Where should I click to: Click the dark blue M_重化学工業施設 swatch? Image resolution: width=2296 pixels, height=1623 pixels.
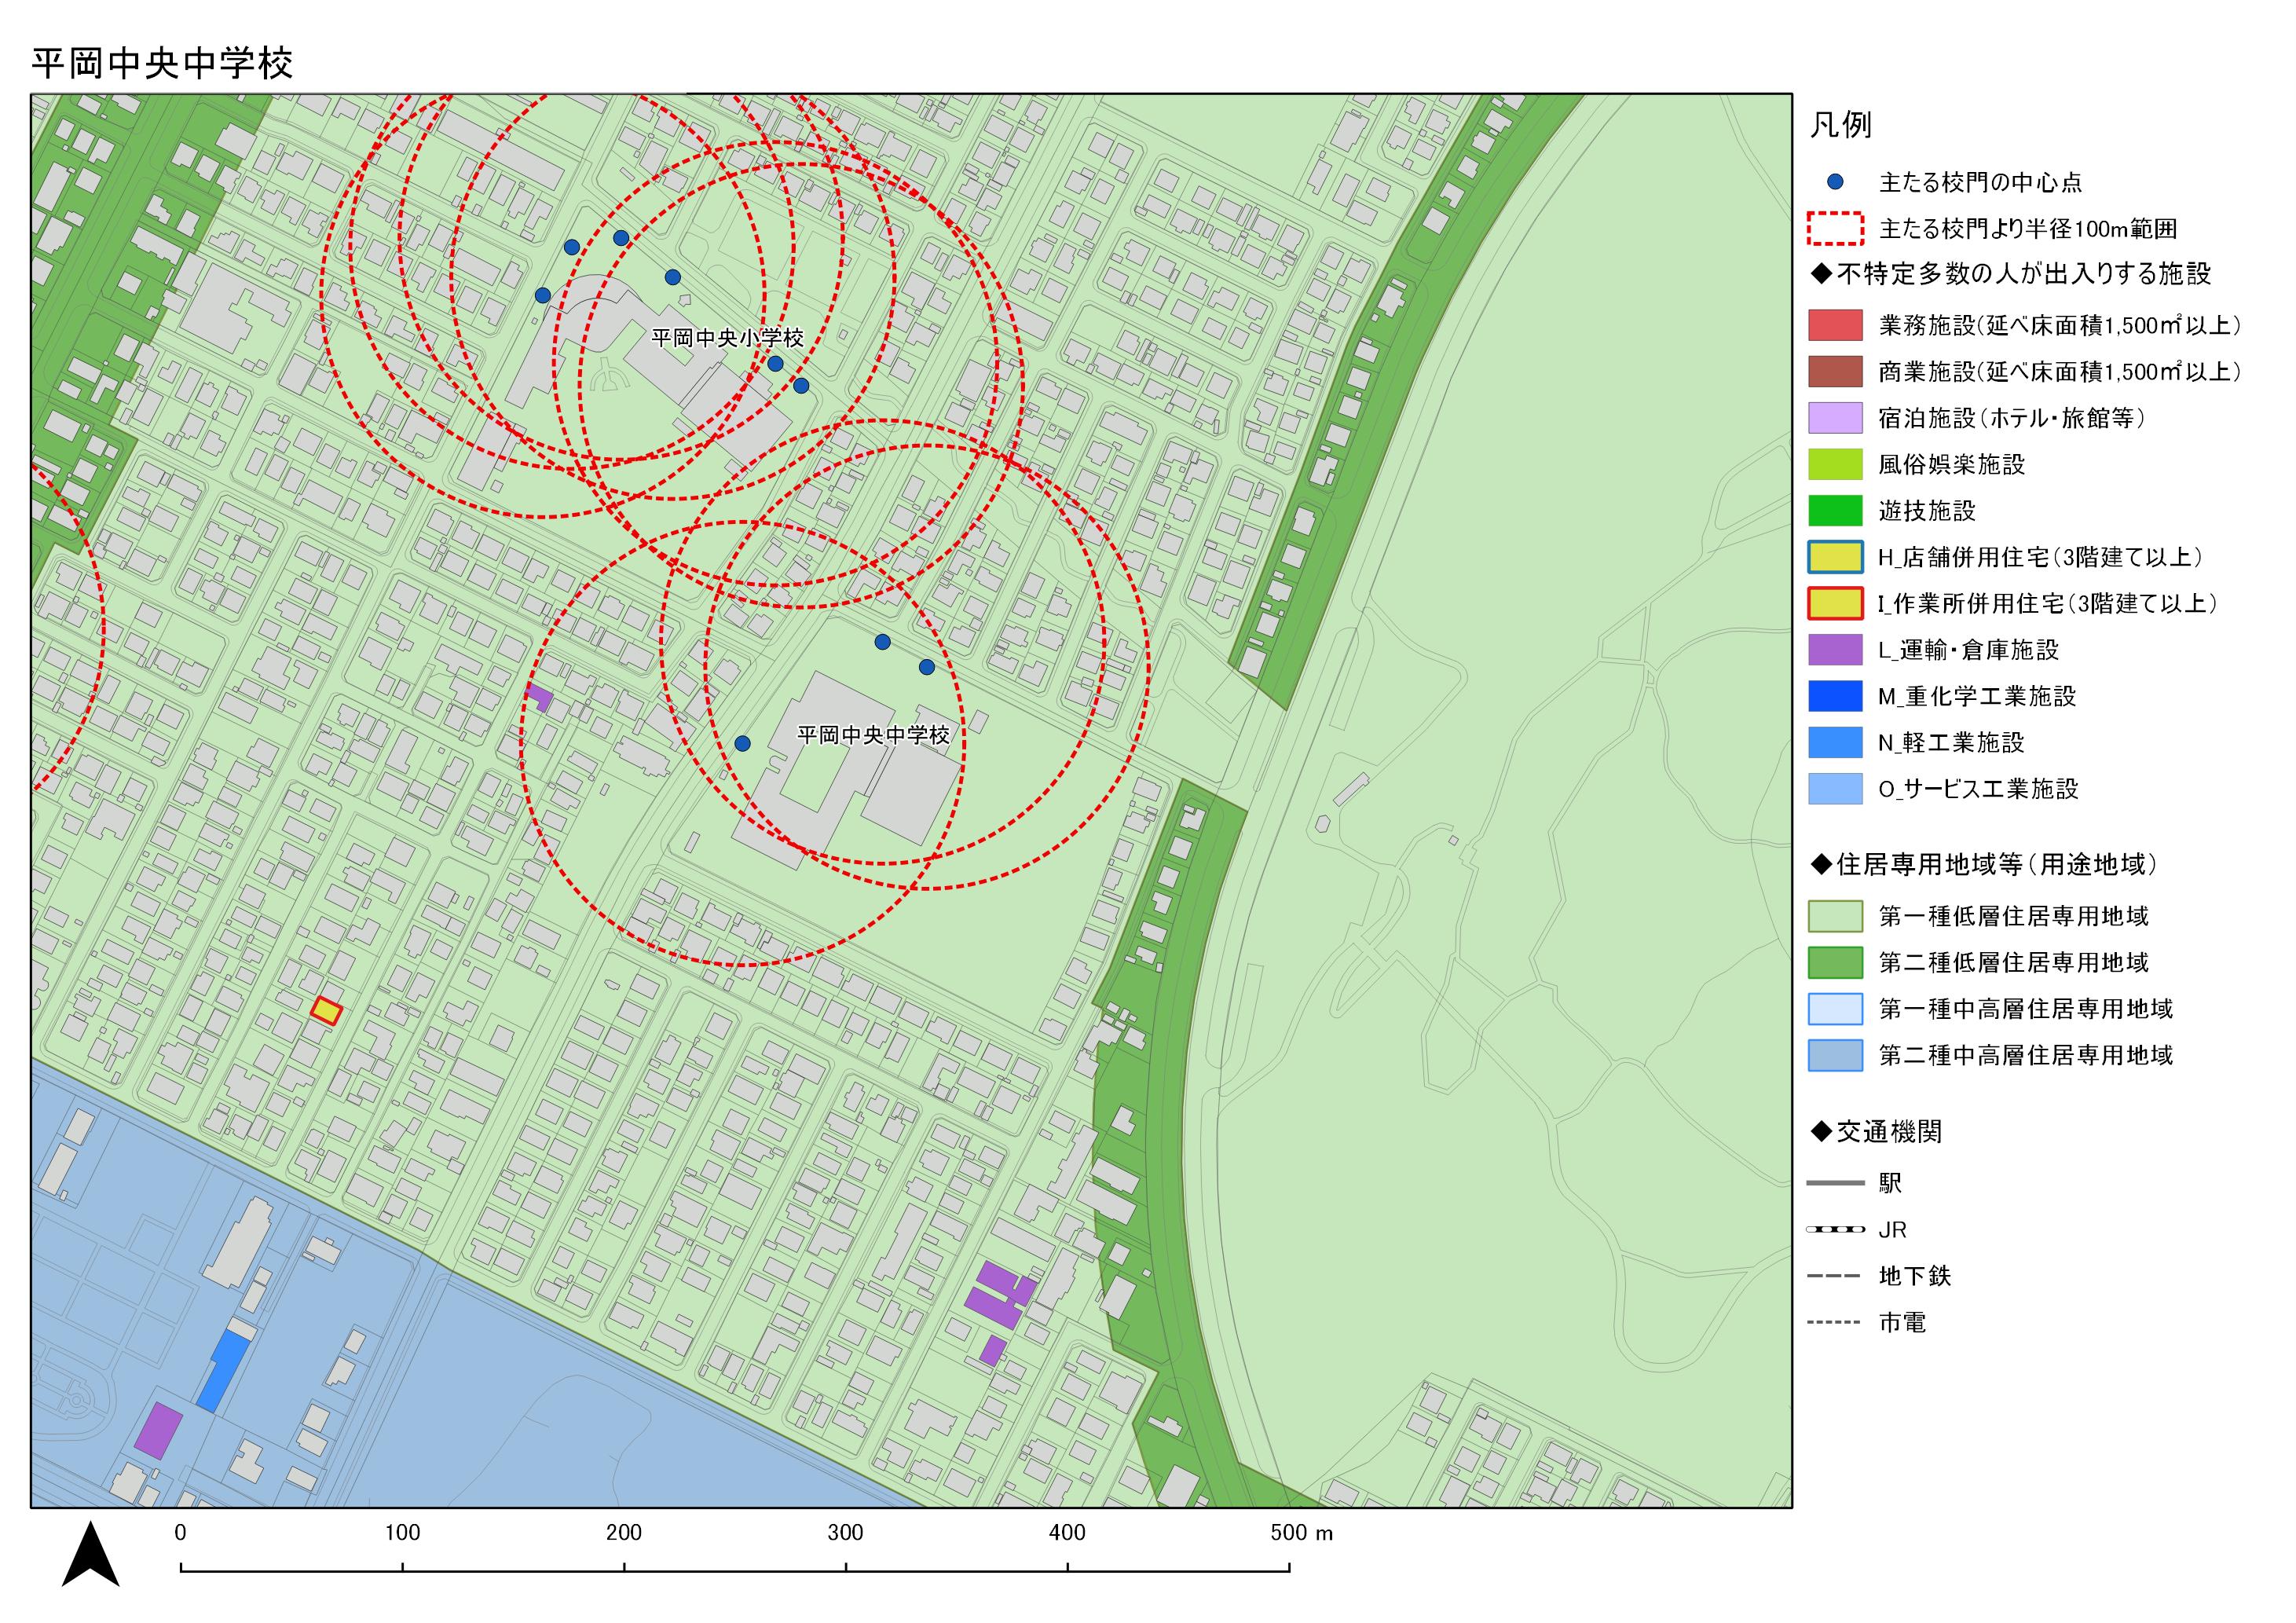click(x=1835, y=696)
